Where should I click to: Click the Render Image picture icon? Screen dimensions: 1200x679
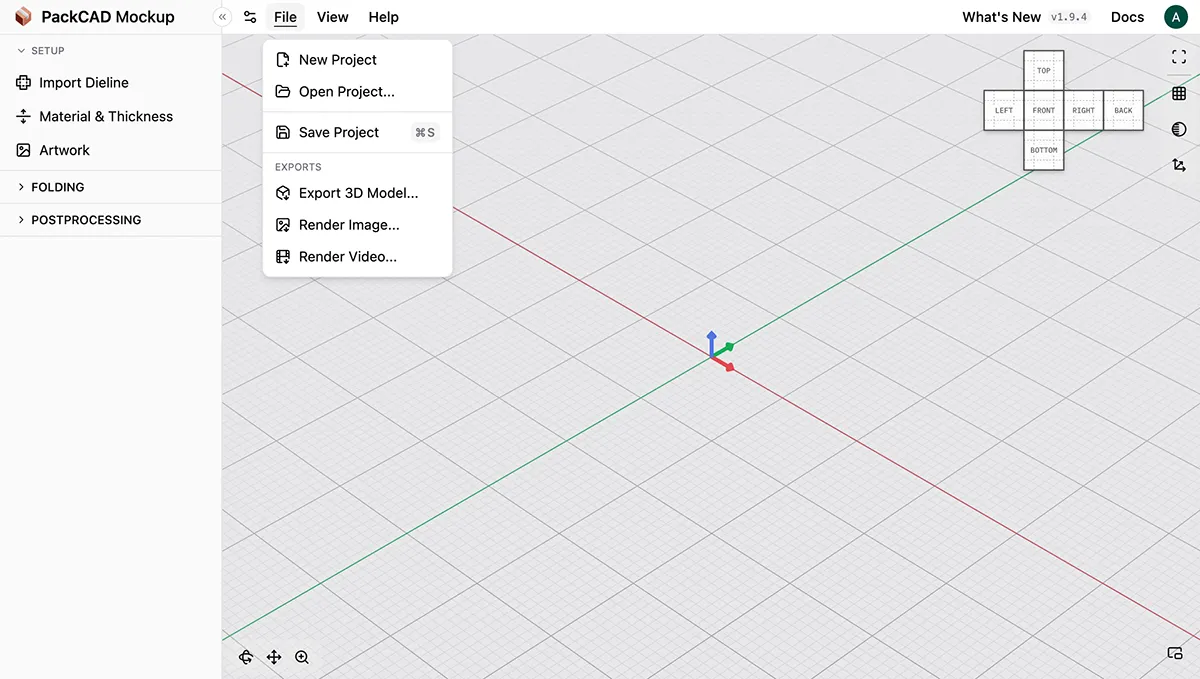click(283, 225)
